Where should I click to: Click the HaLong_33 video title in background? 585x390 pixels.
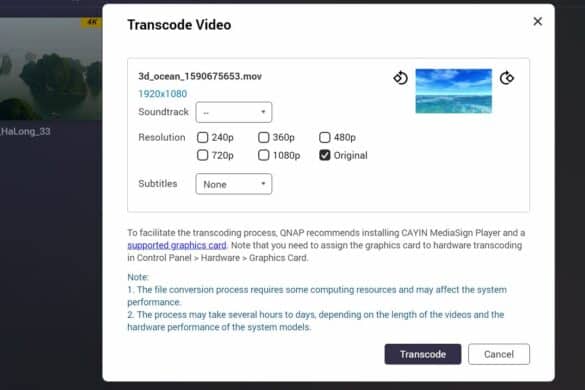(25, 131)
